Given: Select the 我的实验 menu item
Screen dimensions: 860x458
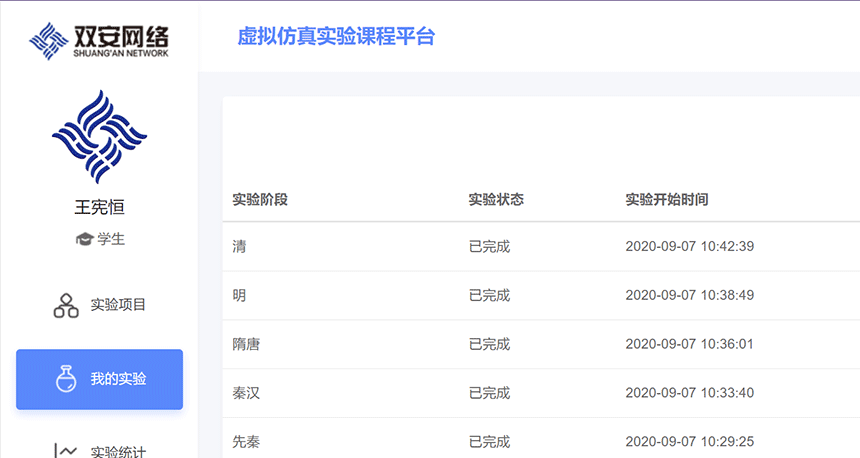Looking at the screenshot, I should [x=99, y=379].
